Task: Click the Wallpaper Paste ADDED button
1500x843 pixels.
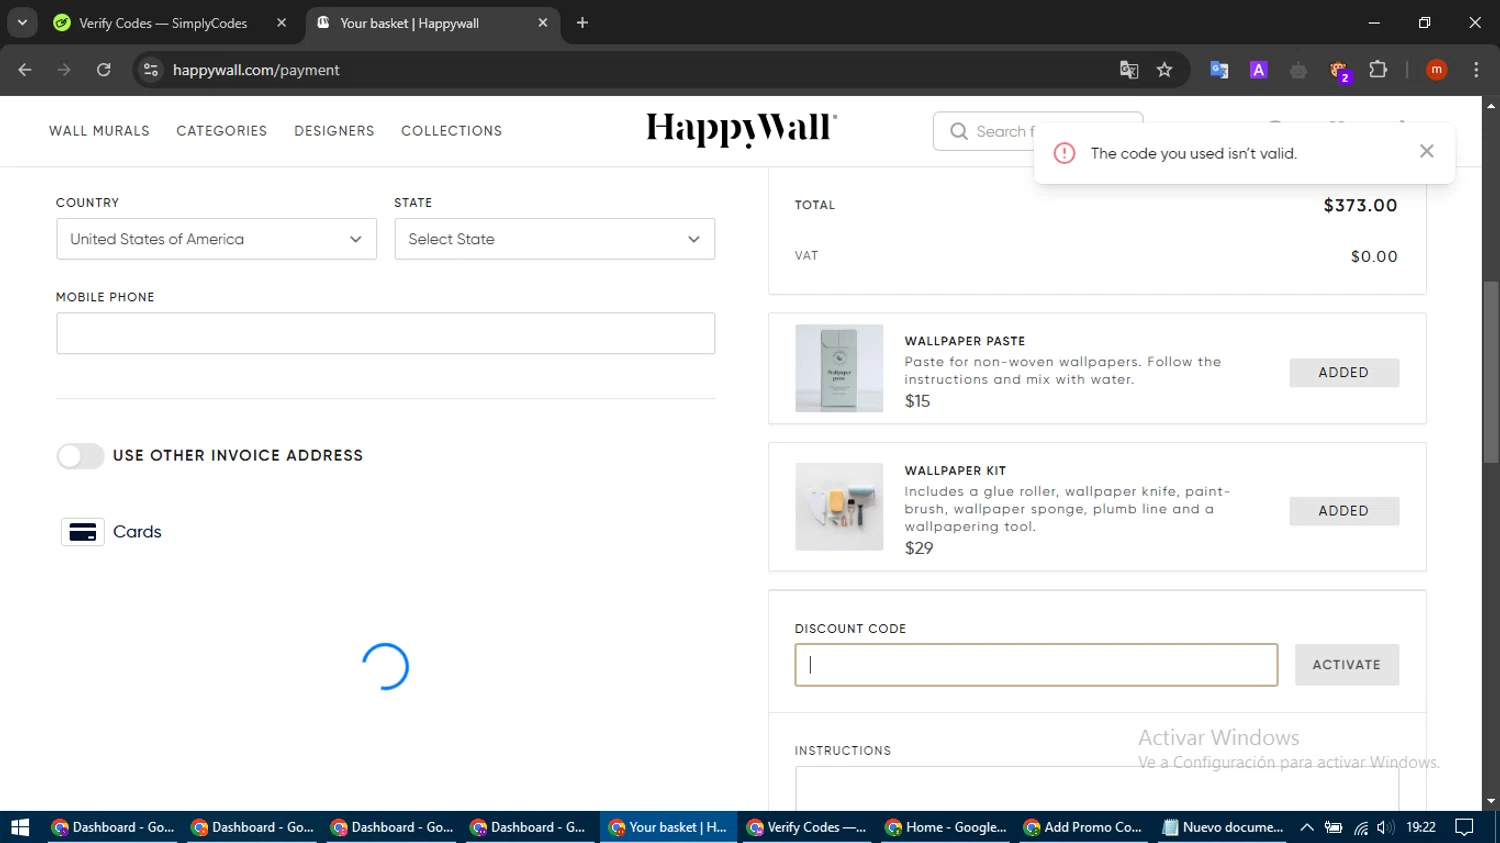Action: [1343, 372]
